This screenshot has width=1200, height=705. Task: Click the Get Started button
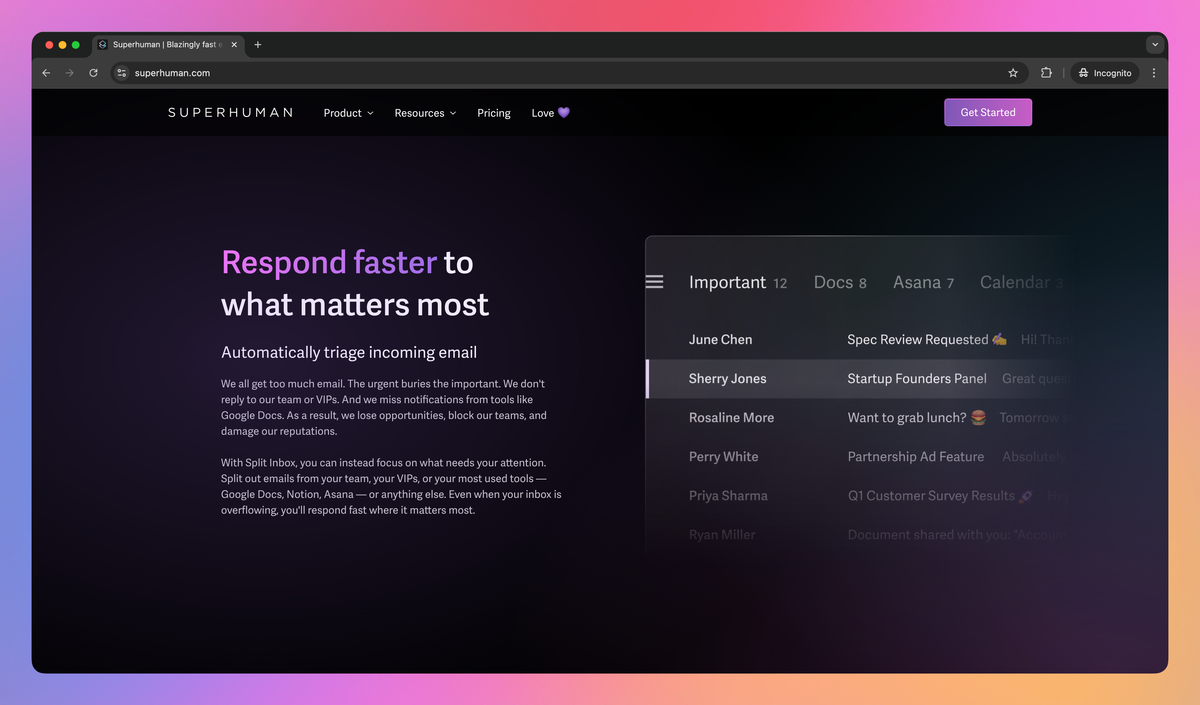coord(988,113)
